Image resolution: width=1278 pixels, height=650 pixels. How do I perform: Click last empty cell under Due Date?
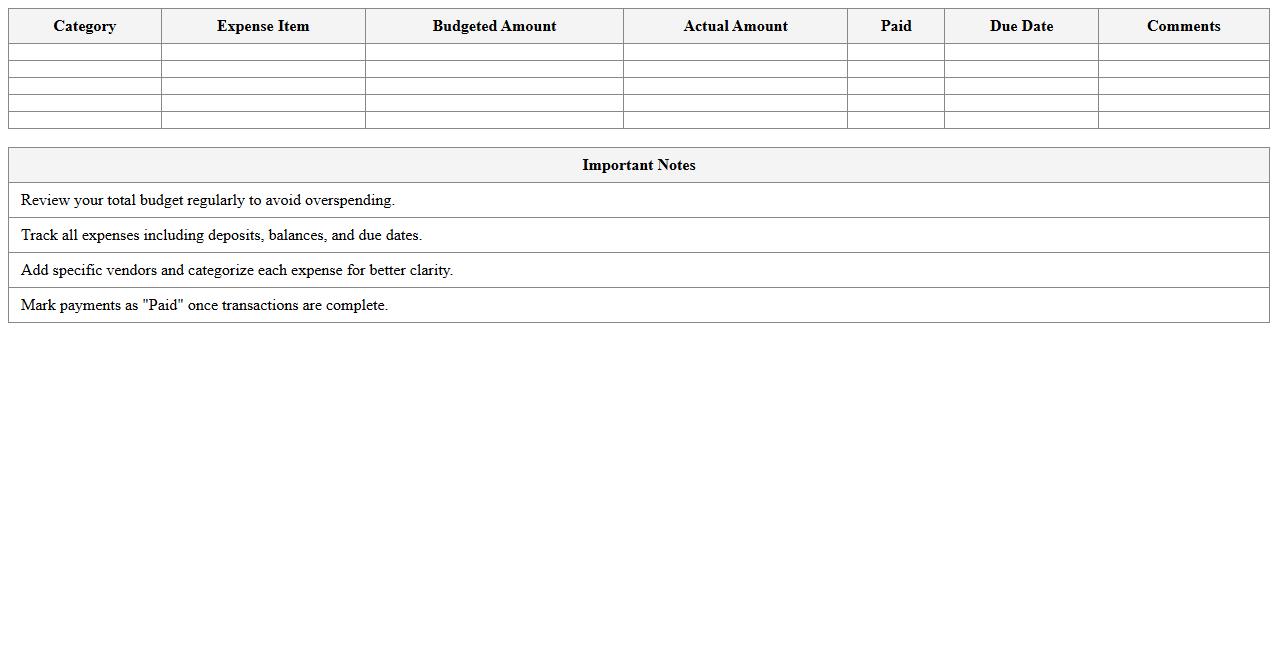coord(1021,120)
